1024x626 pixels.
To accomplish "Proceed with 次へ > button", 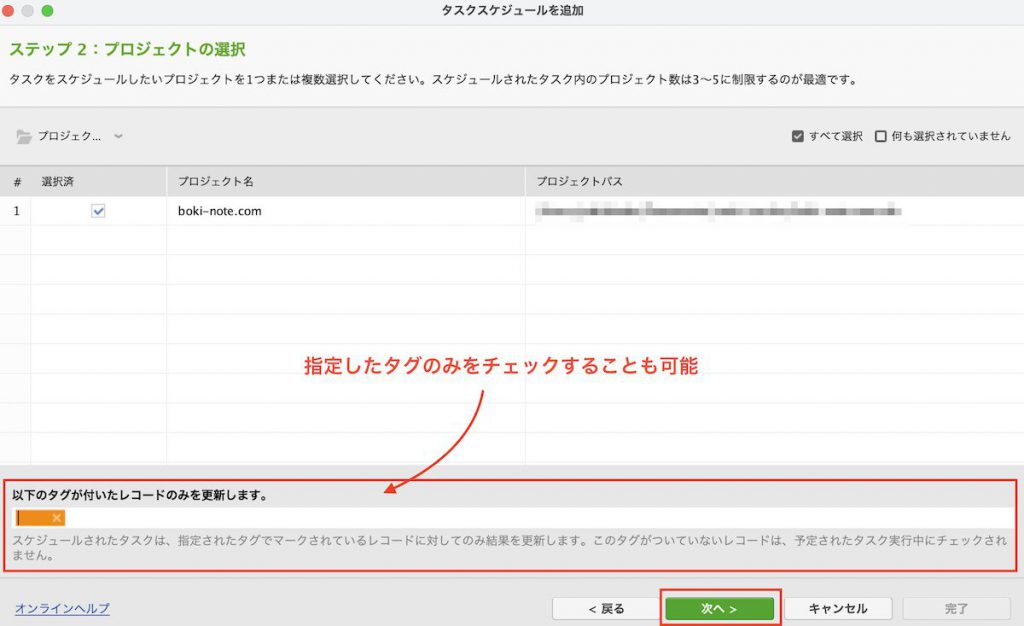I will (720, 608).
